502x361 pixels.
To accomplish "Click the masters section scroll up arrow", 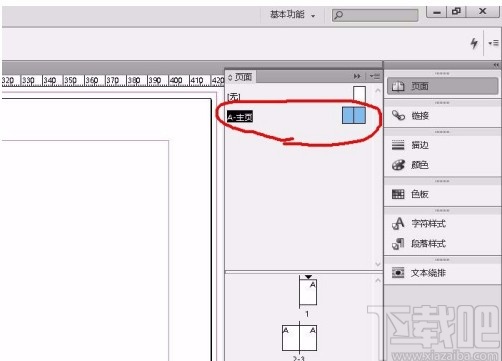I will (378, 90).
